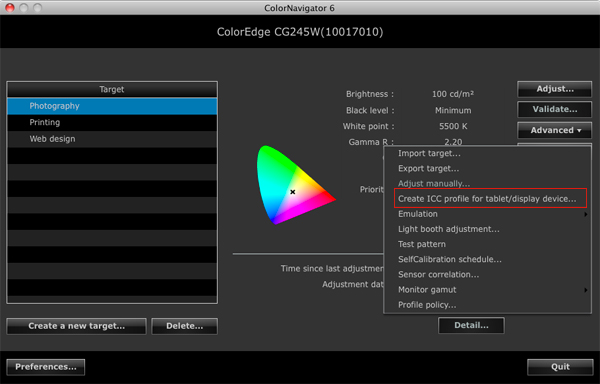Click the Minimum black level value
The image size is (600, 384).
pyautogui.click(x=453, y=111)
